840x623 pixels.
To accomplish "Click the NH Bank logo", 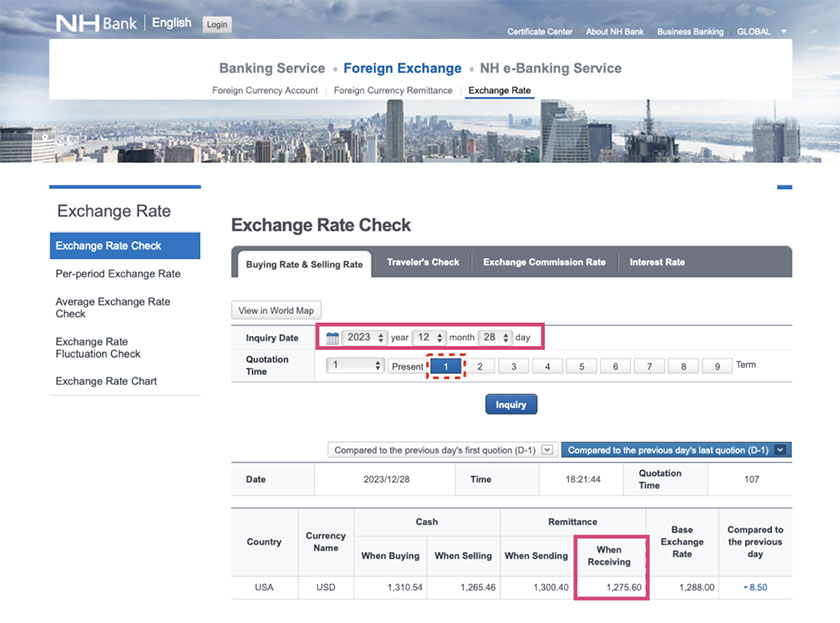I will [x=96, y=23].
